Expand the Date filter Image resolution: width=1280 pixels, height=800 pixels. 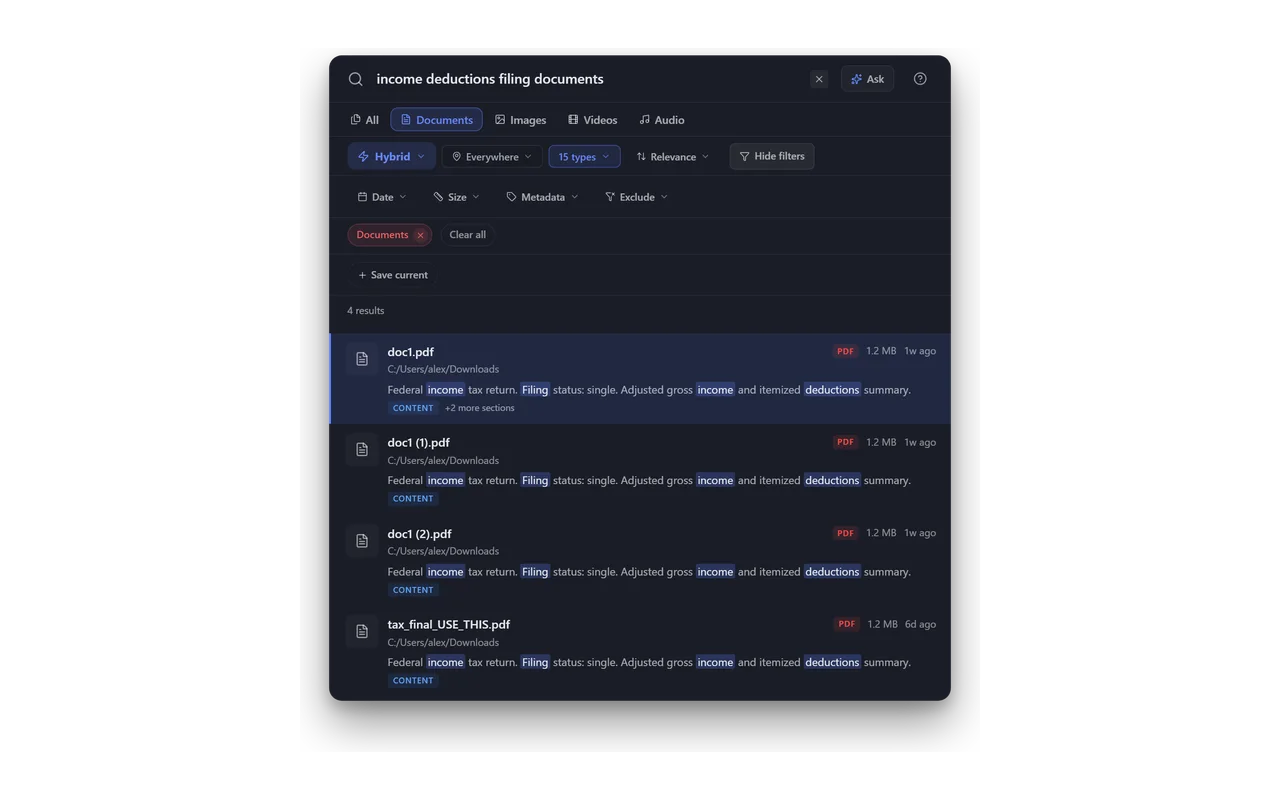tap(382, 197)
